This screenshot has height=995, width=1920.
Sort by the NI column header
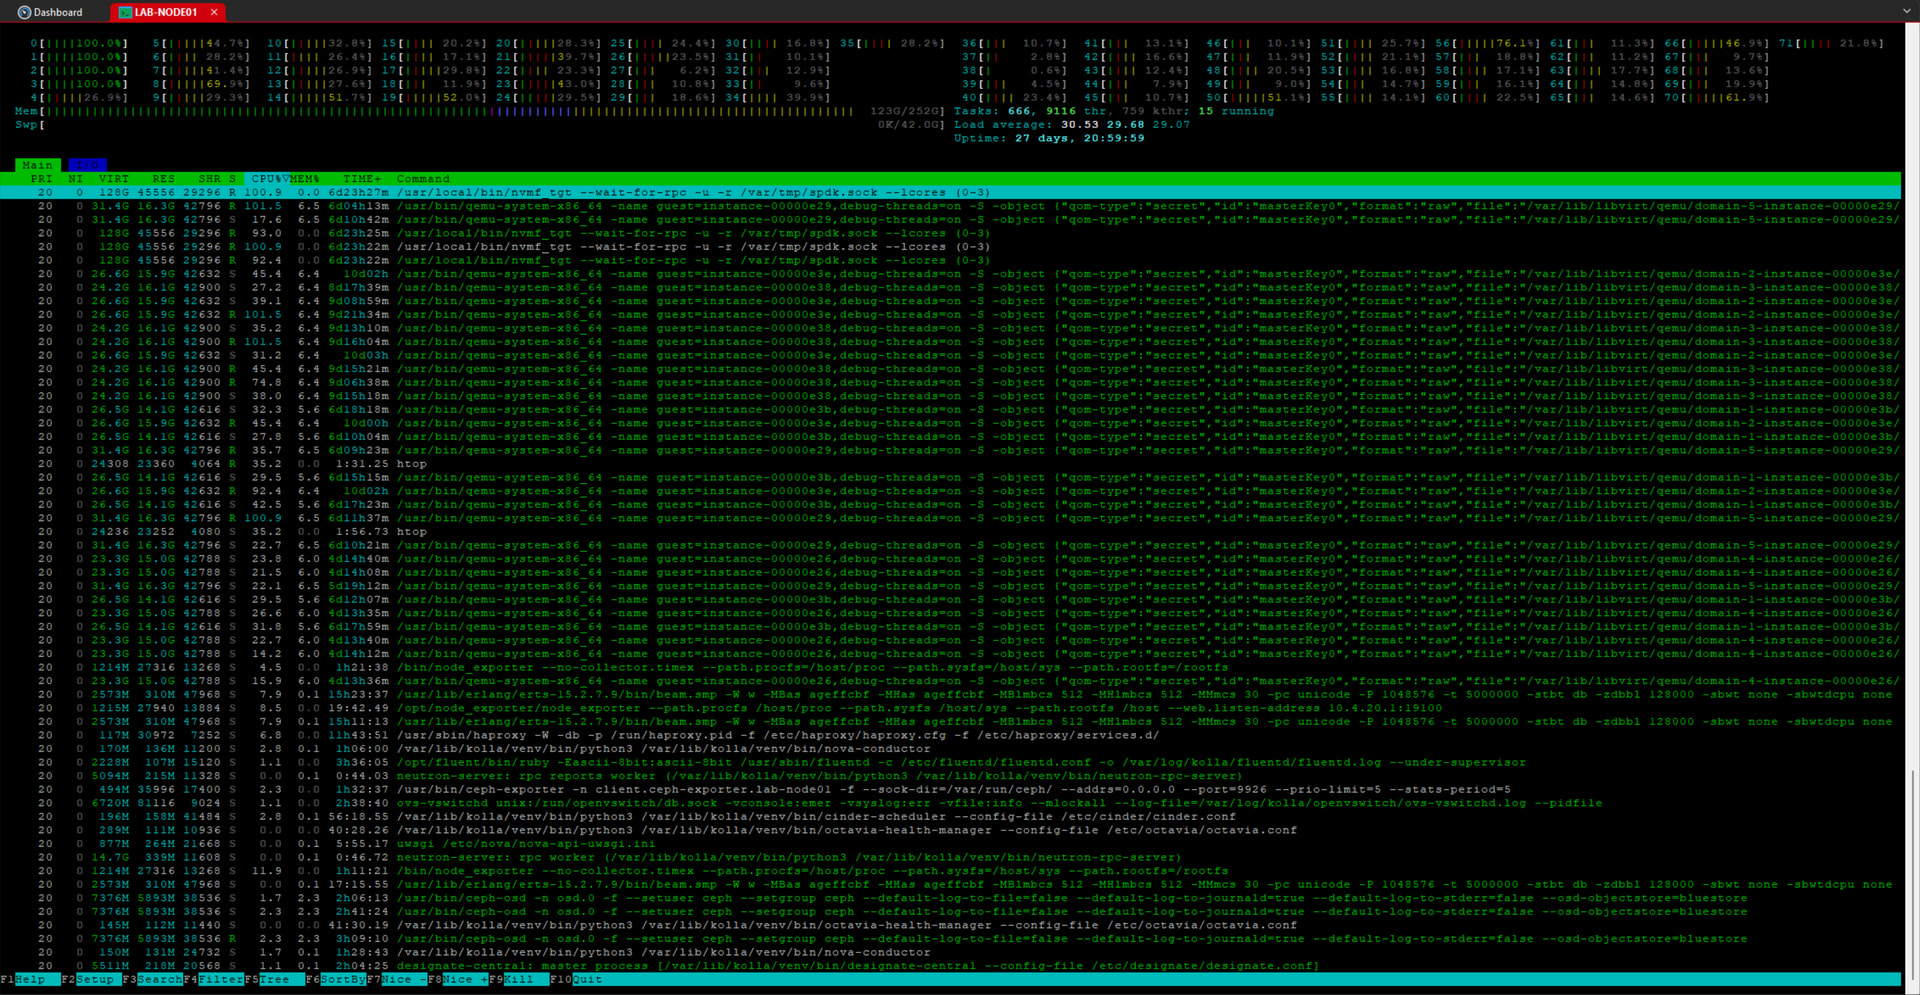click(76, 179)
